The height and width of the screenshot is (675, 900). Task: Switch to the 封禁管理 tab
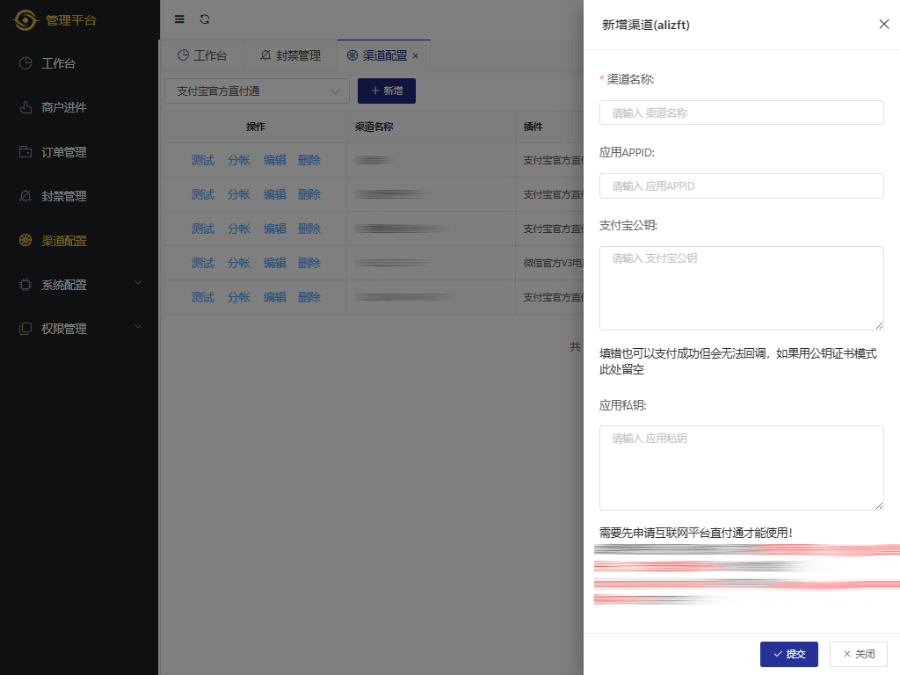[x=290, y=56]
